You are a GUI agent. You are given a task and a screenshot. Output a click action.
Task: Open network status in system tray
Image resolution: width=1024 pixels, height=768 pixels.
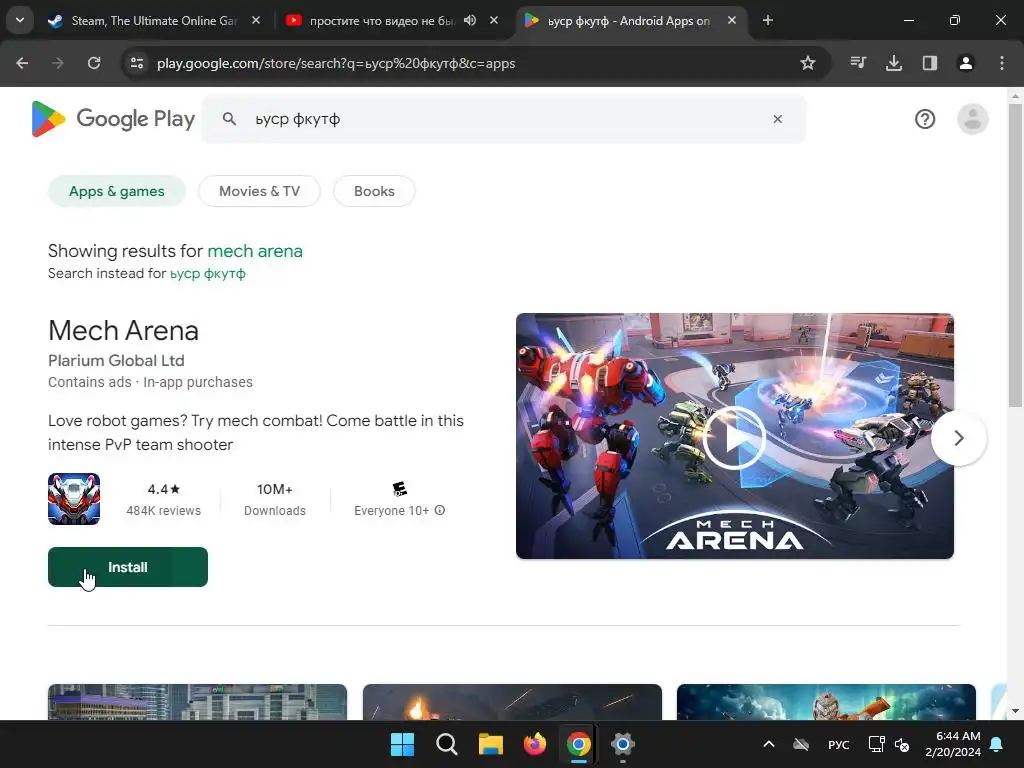click(x=876, y=744)
